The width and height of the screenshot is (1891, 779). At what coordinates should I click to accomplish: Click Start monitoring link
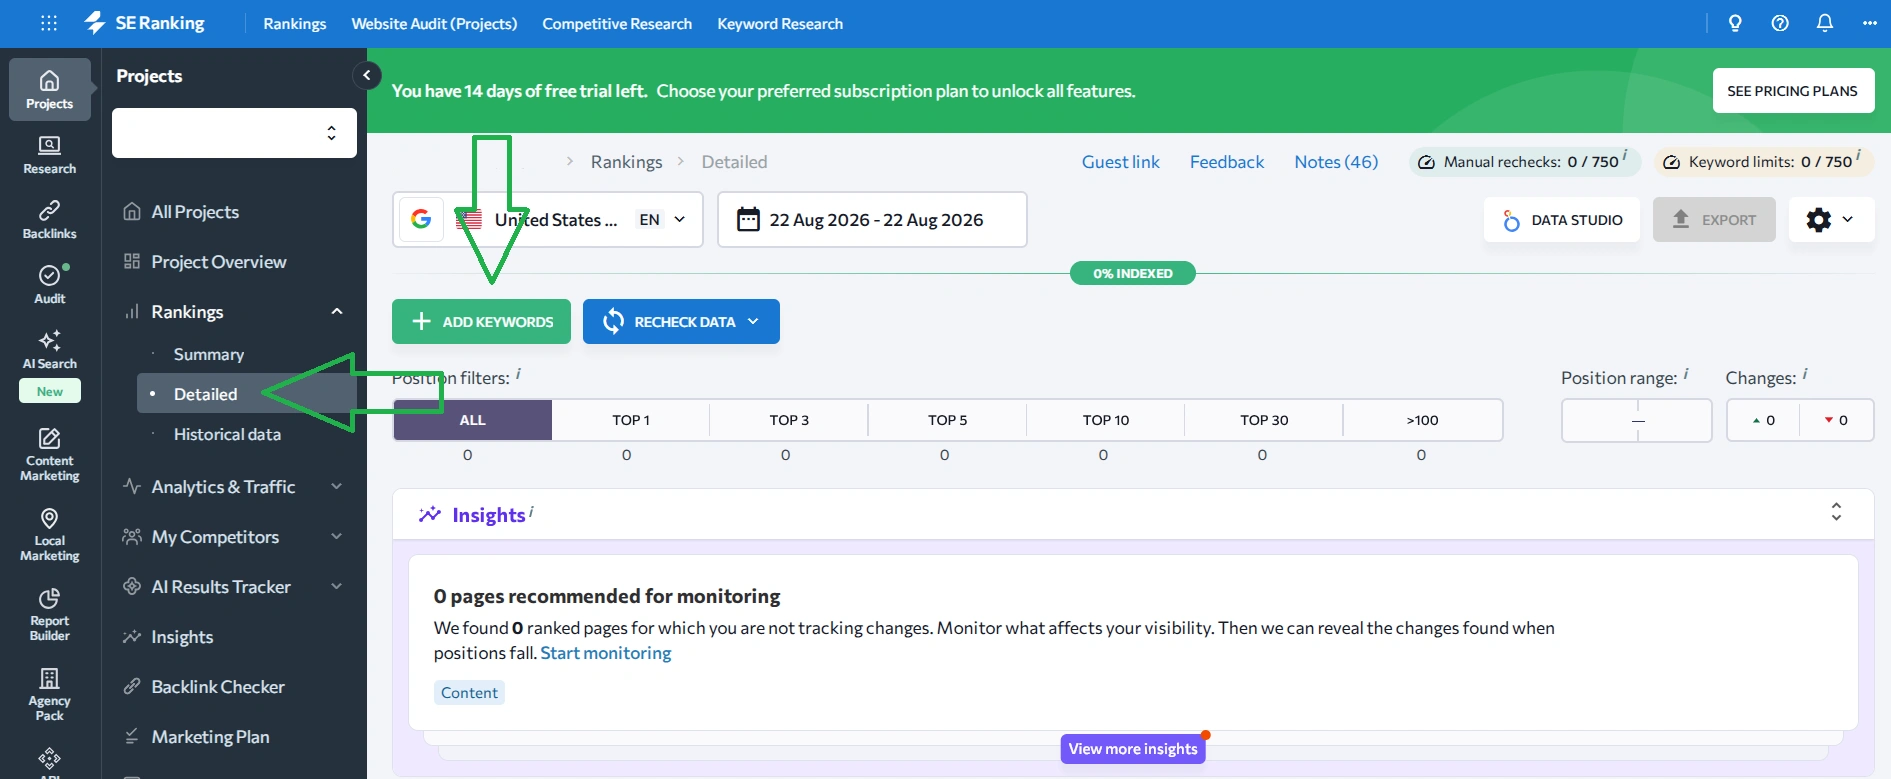pyautogui.click(x=606, y=653)
